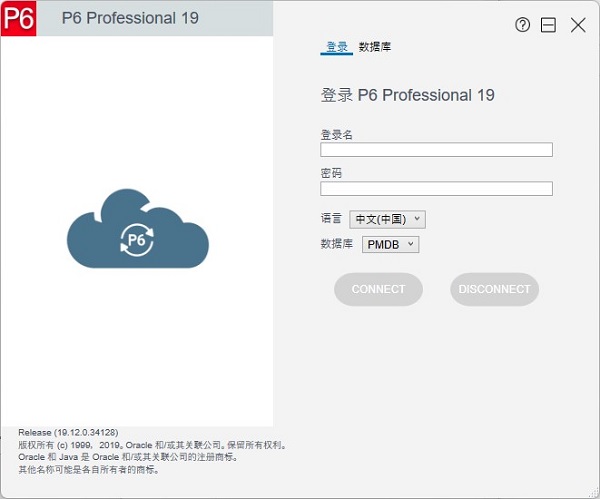The width and height of the screenshot is (600, 499).
Task: Click the minimize window icon
Action: [548, 25]
